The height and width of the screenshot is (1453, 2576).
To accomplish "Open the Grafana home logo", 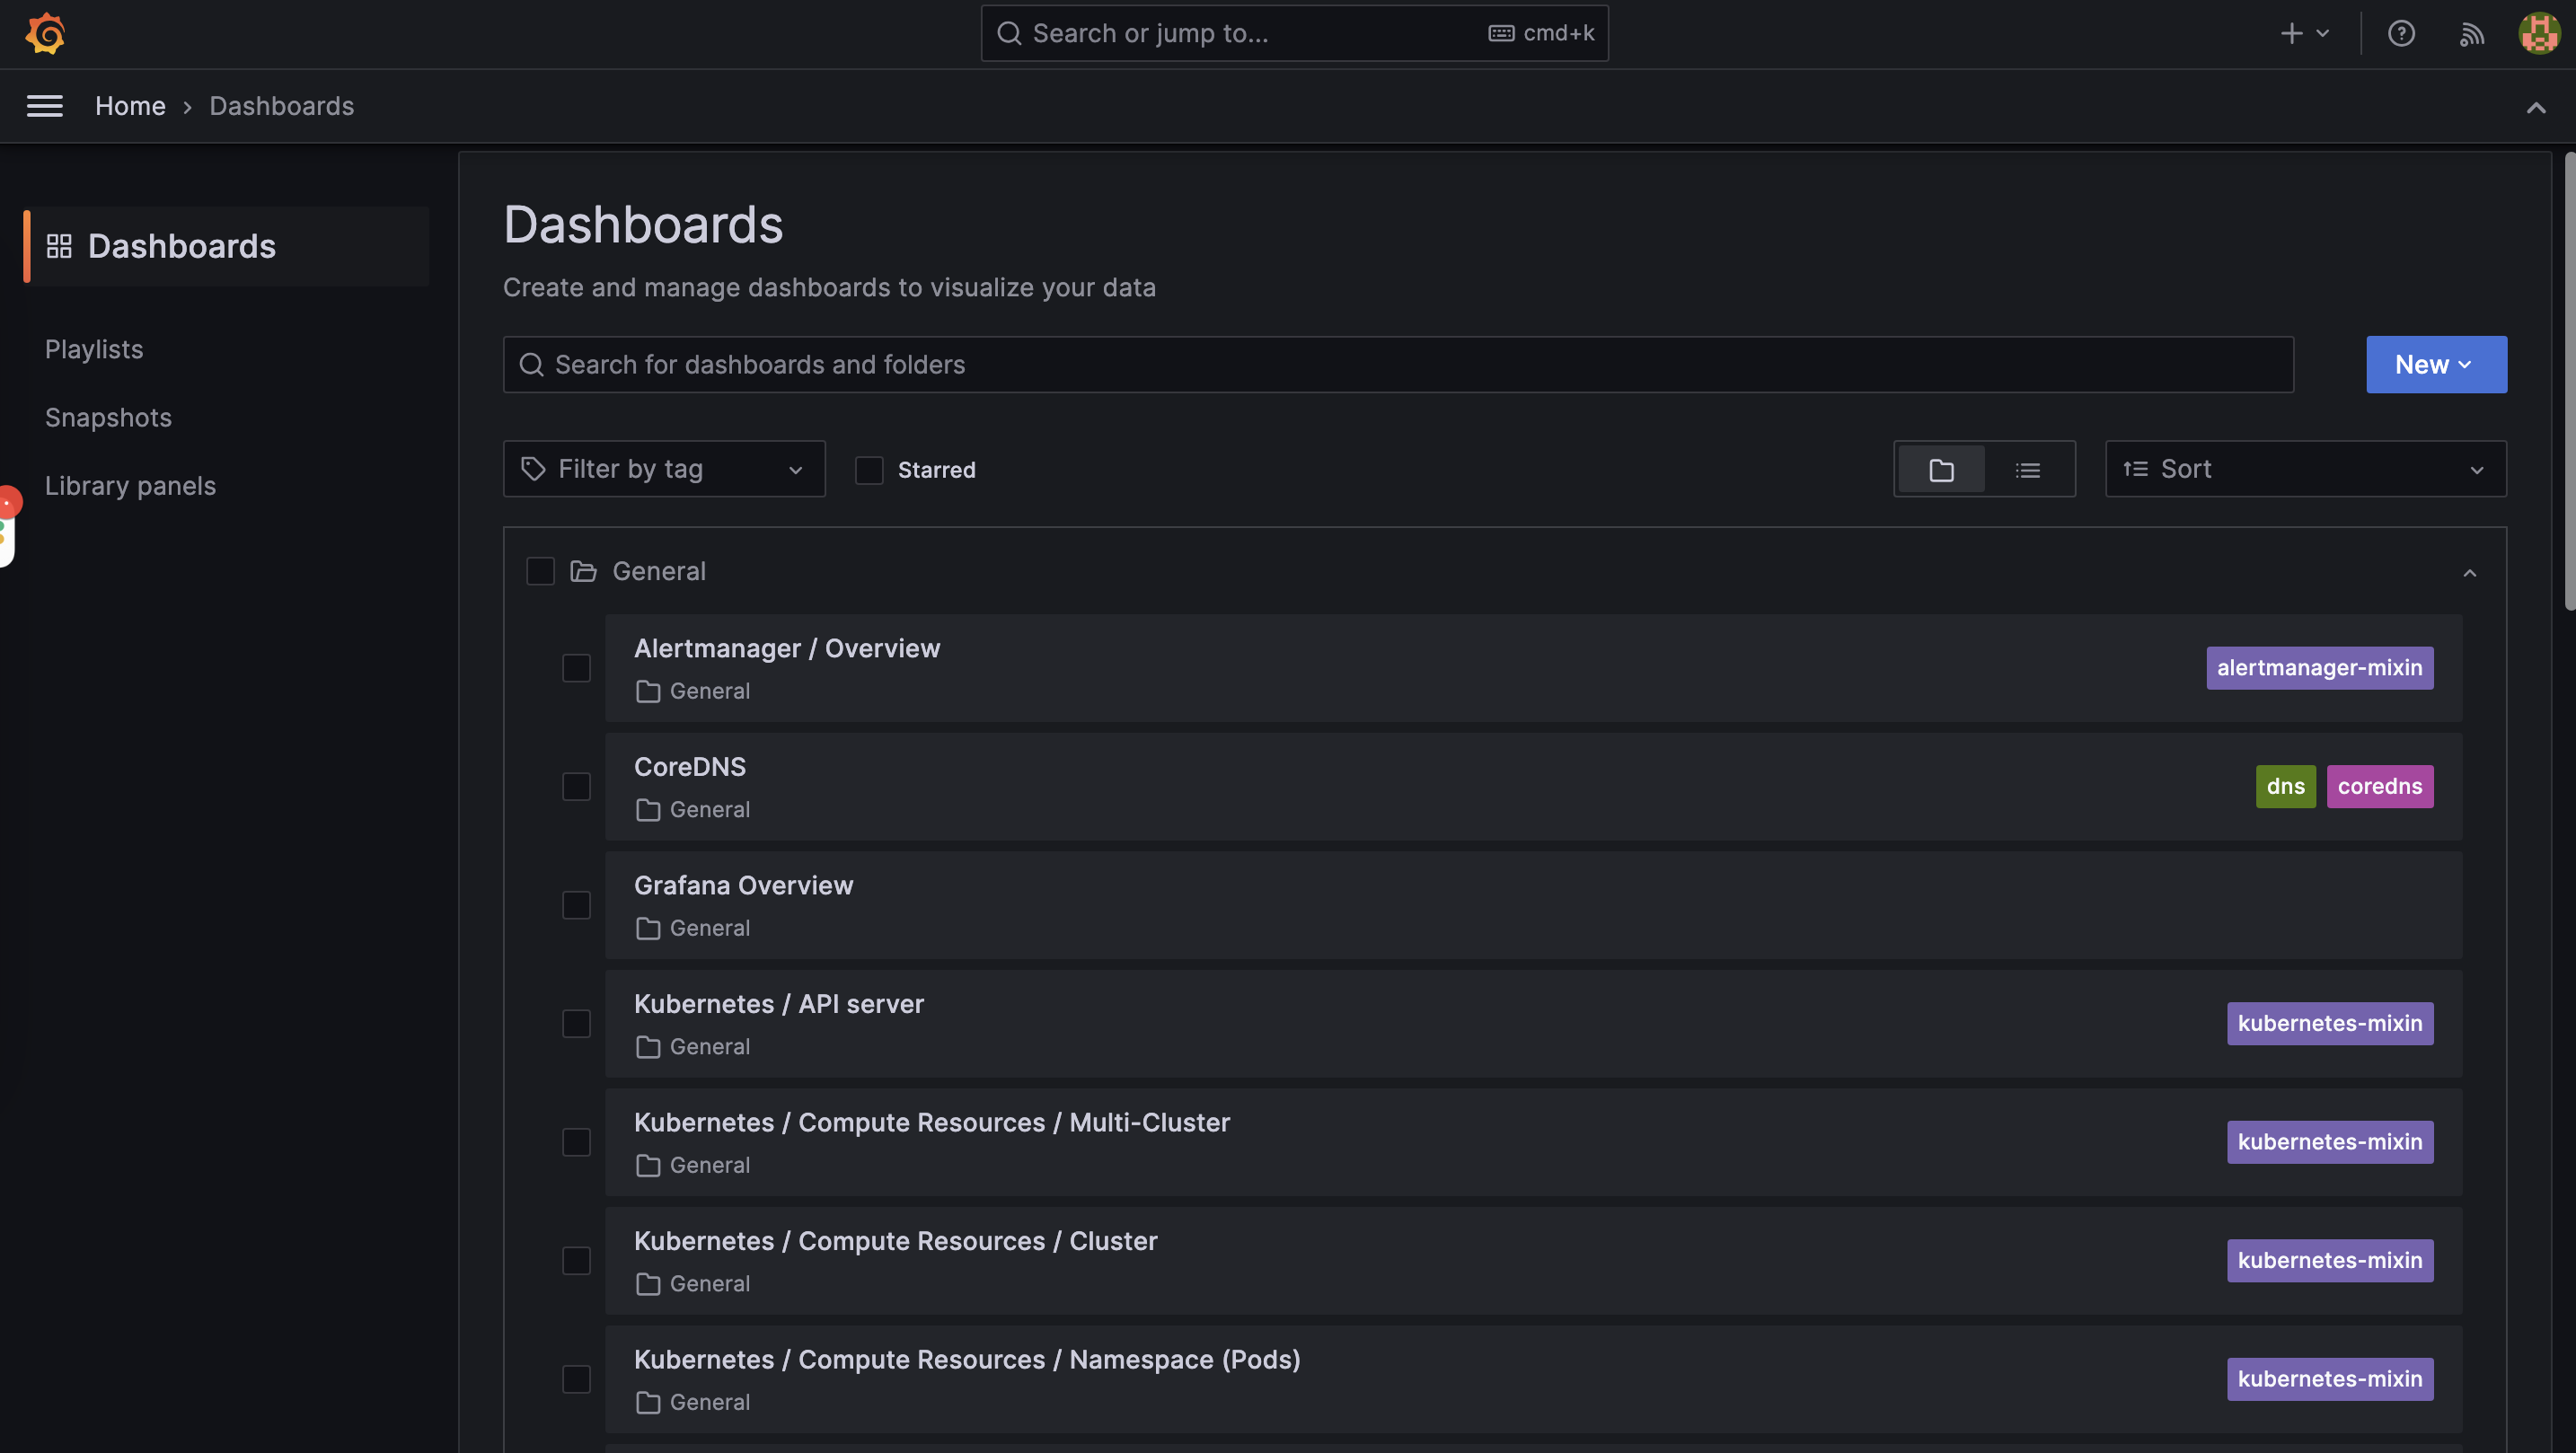I will coord(45,33).
